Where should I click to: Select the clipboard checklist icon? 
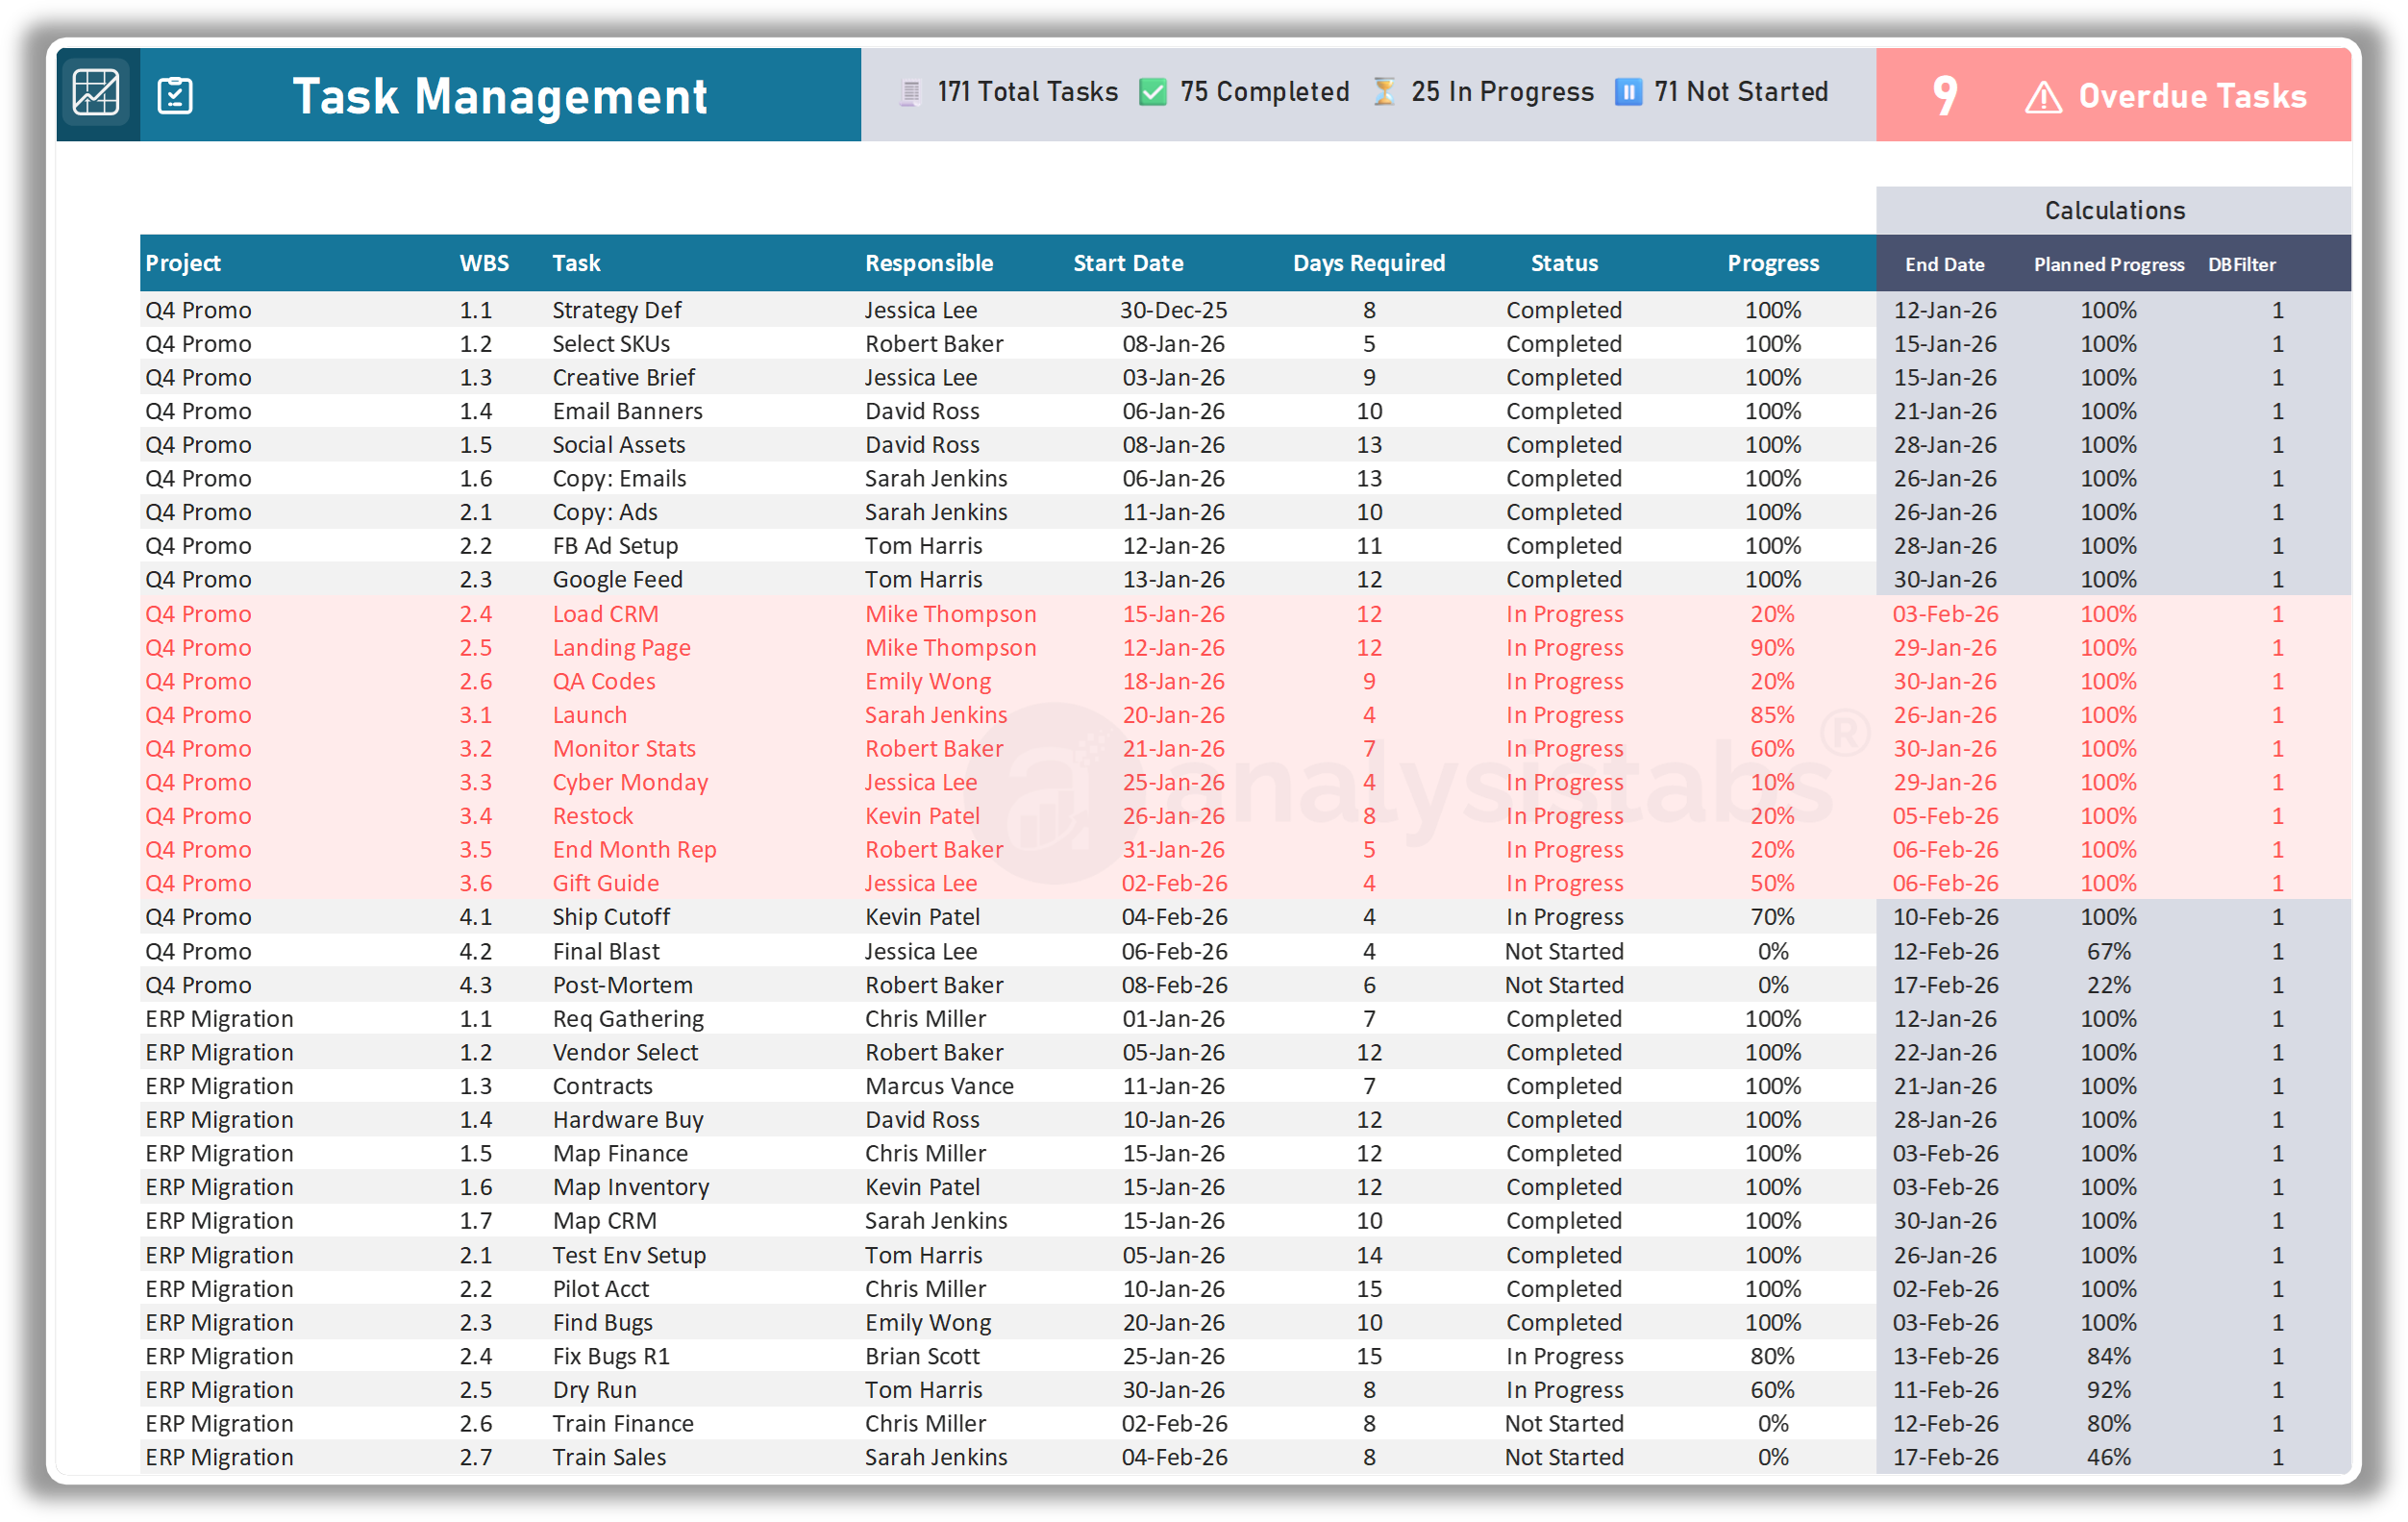[x=176, y=93]
